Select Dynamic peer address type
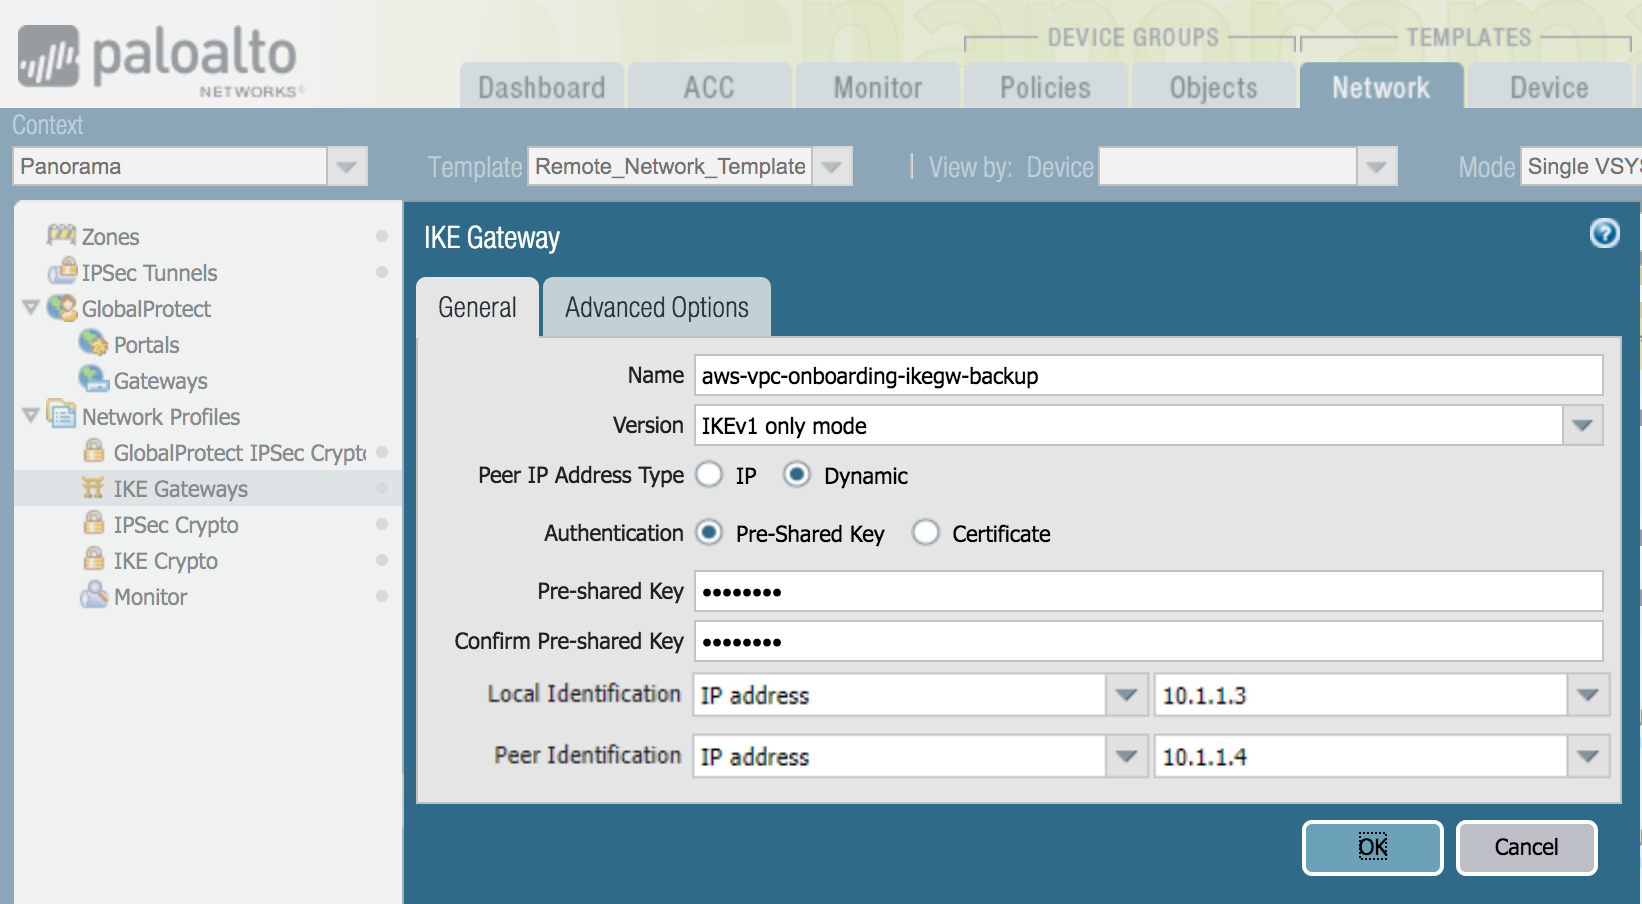The height and width of the screenshot is (904, 1642). click(x=796, y=475)
